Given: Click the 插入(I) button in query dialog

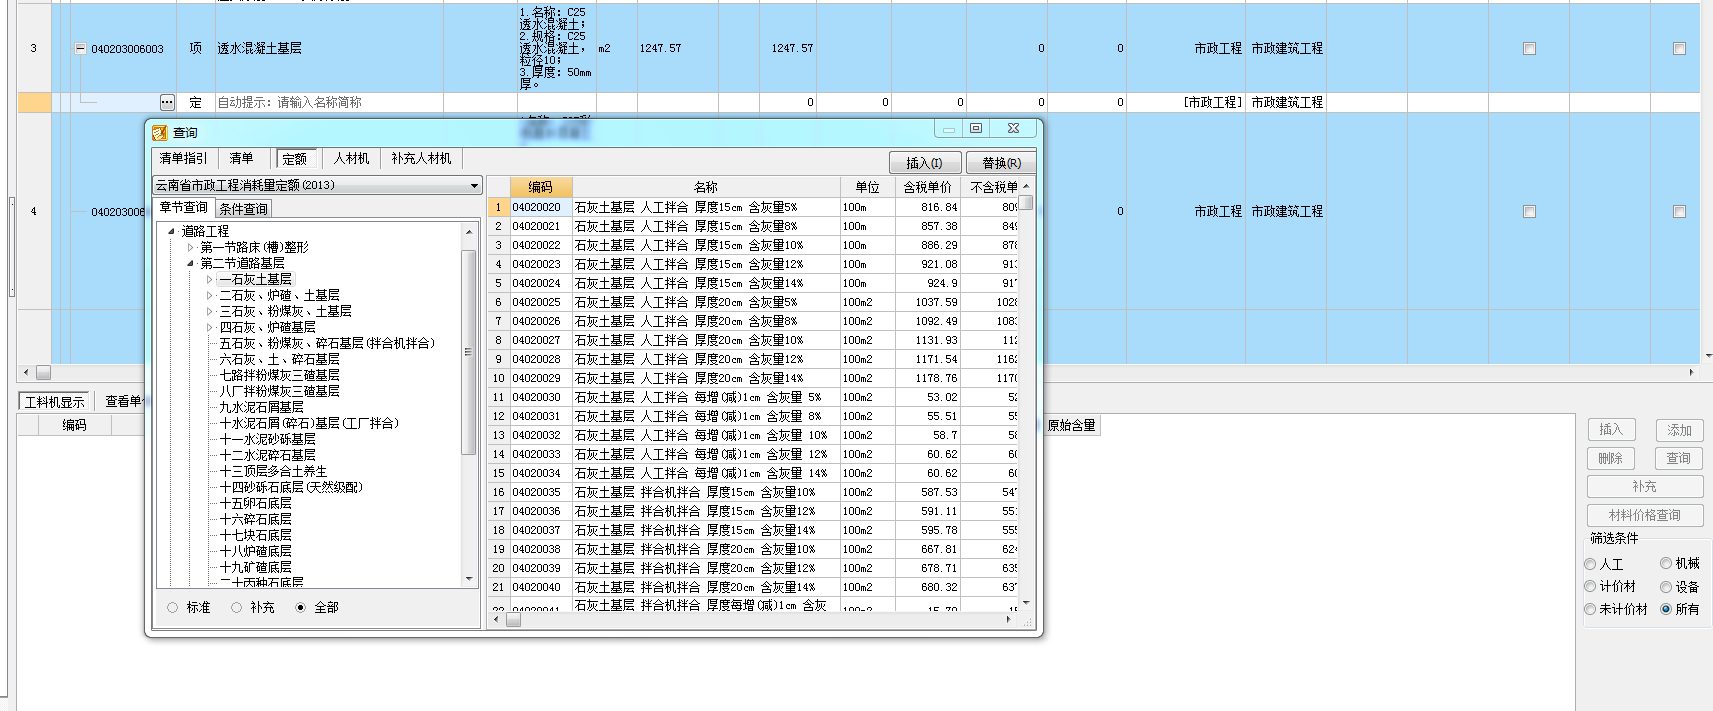Looking at the screenshot, I should [925, 163].
